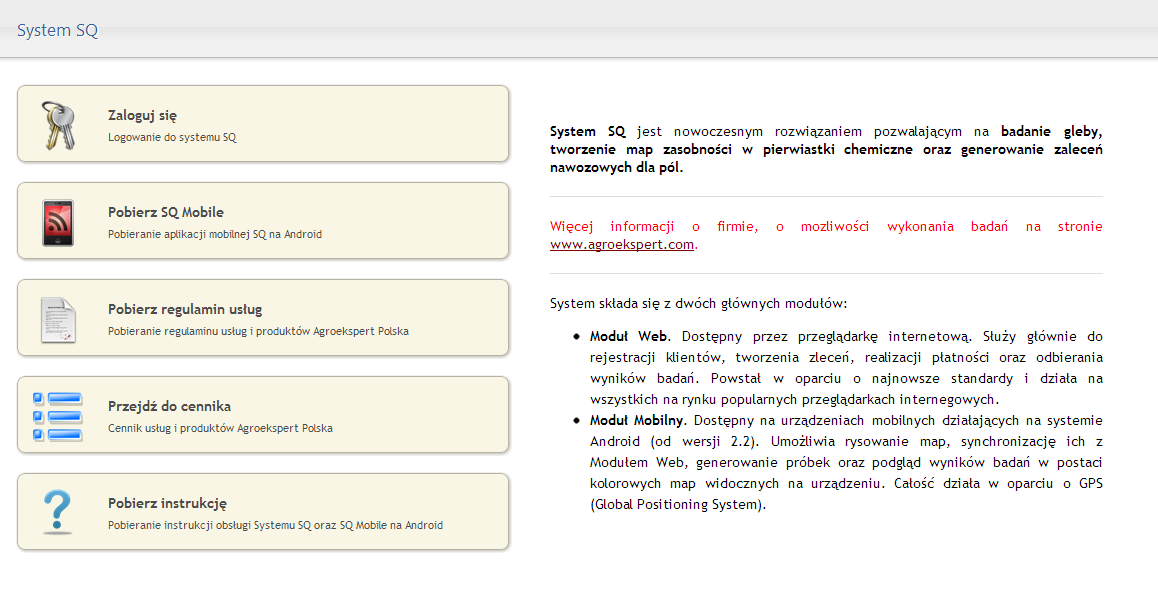Screen dimensions: 1158x591
Task: Click the keys icon for login
Action: 57,124
